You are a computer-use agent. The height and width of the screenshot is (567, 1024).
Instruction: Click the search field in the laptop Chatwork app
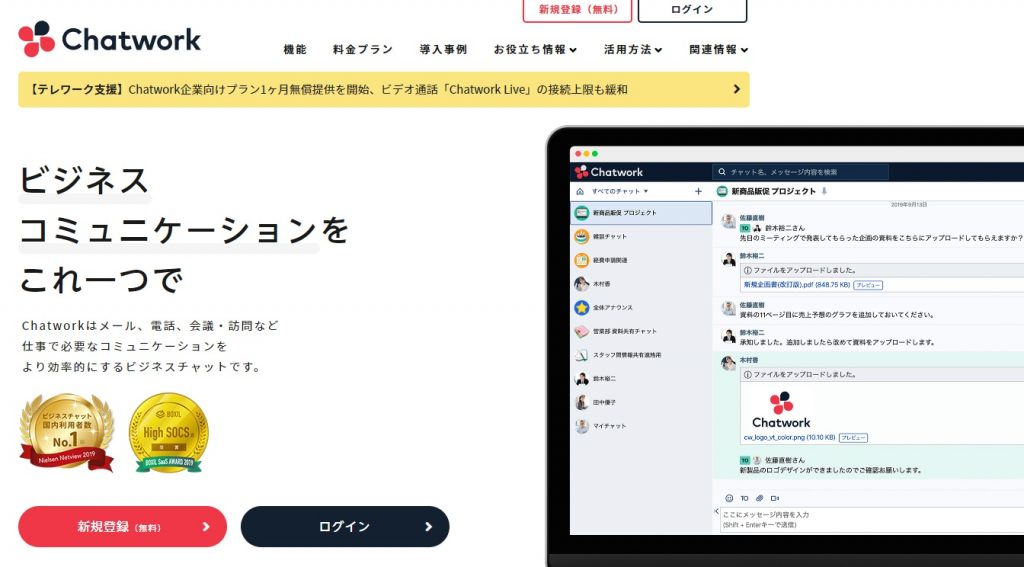pyautogui.click(x=801, y=172)
